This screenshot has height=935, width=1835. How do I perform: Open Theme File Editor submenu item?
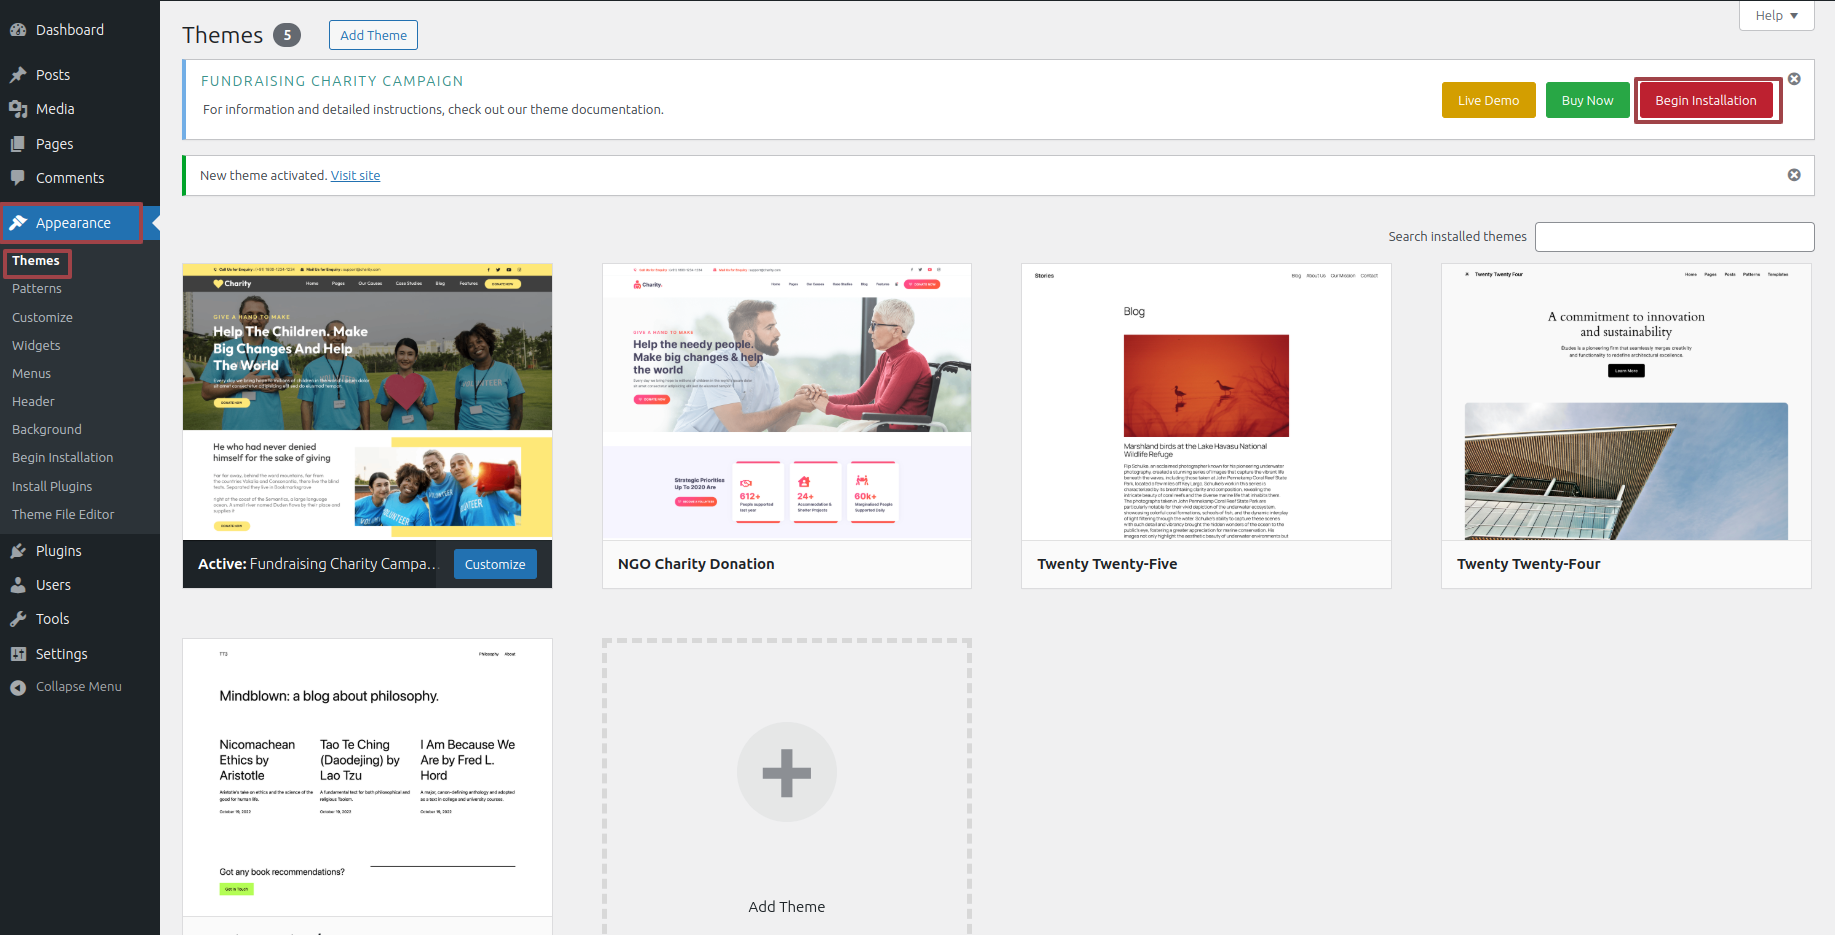pos(63,515)
